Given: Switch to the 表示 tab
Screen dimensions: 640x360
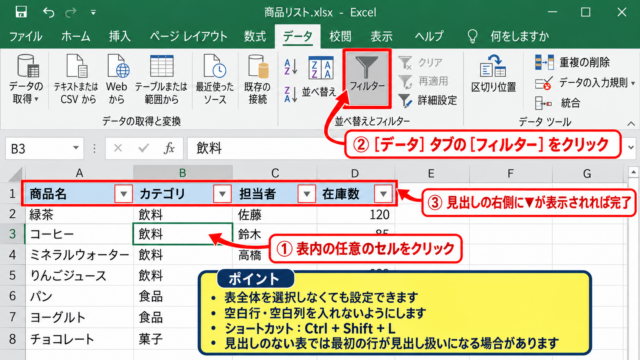Looking at the screenshot, I should (381, 36).
